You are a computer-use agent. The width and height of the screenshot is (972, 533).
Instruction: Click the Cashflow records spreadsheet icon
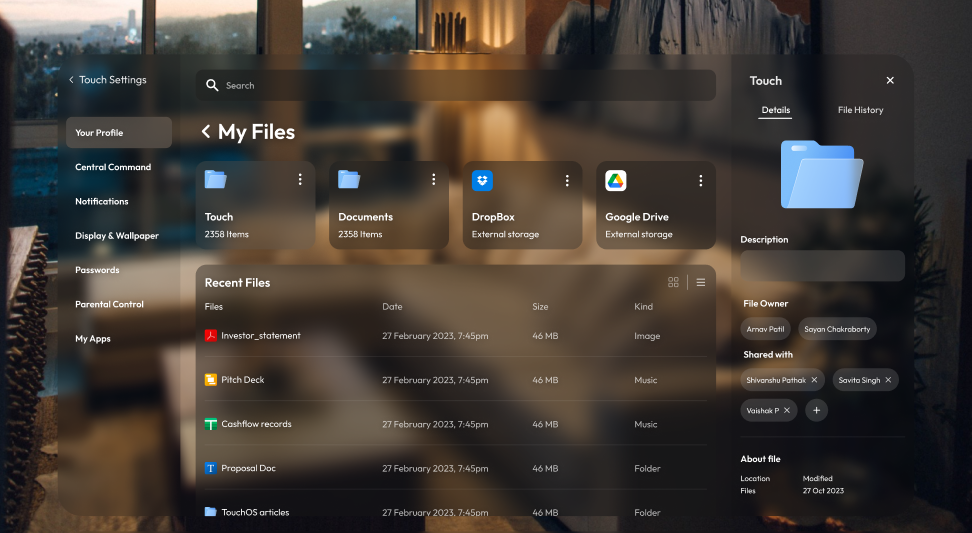(211, 424)
